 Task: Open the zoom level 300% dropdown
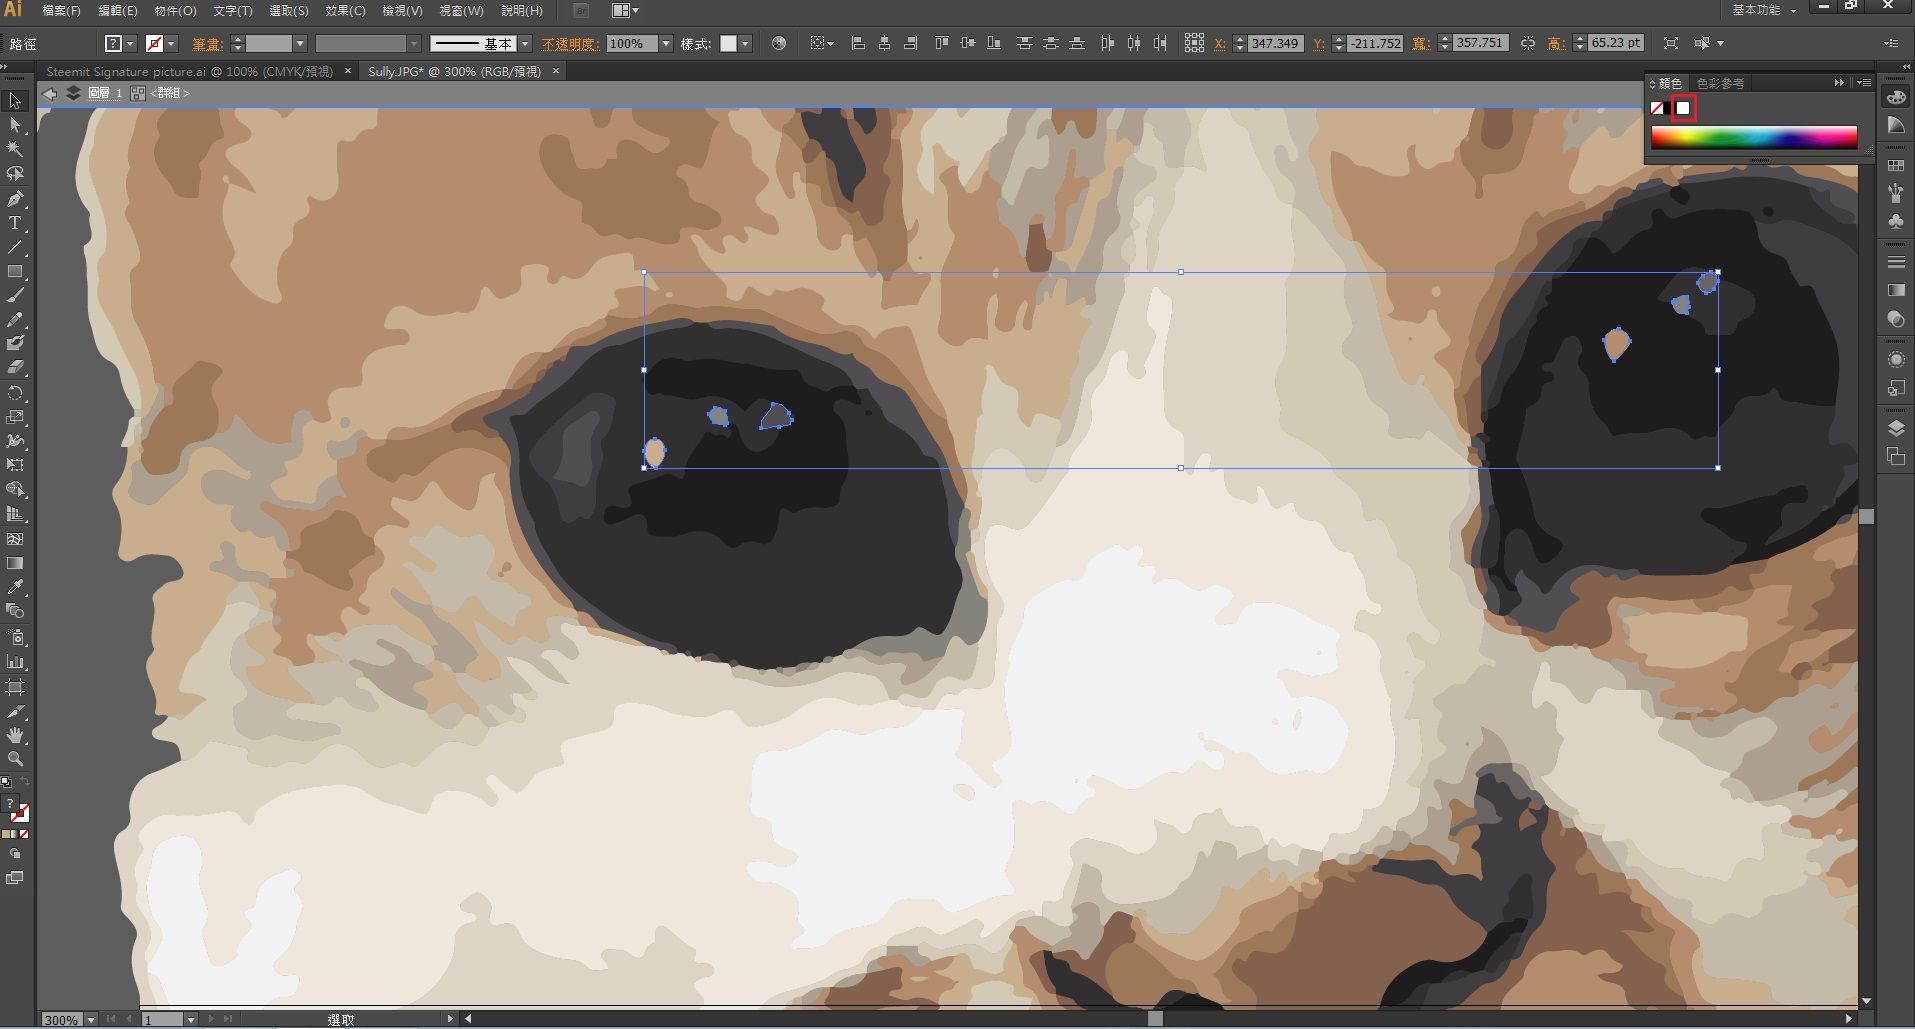pos(91,1019)
